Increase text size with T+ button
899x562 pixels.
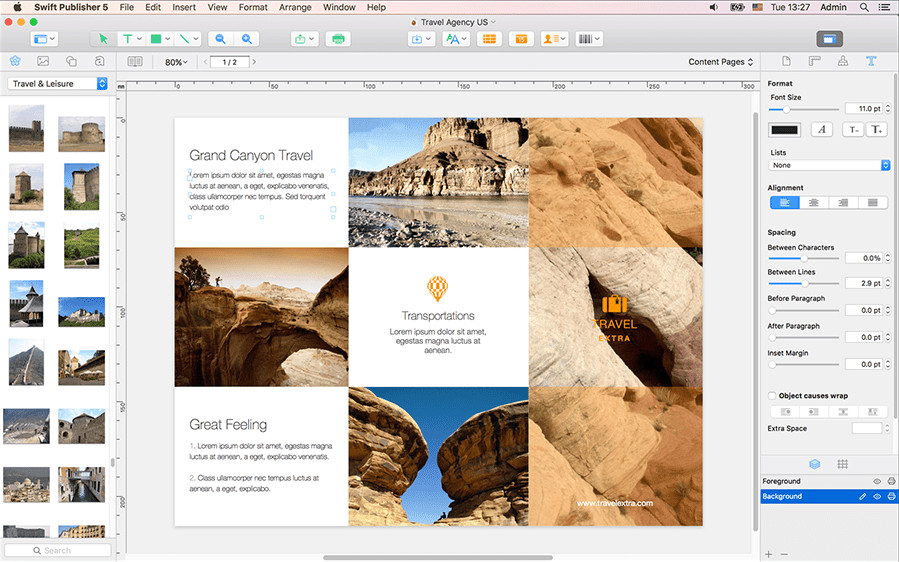(x=876, y=129)
